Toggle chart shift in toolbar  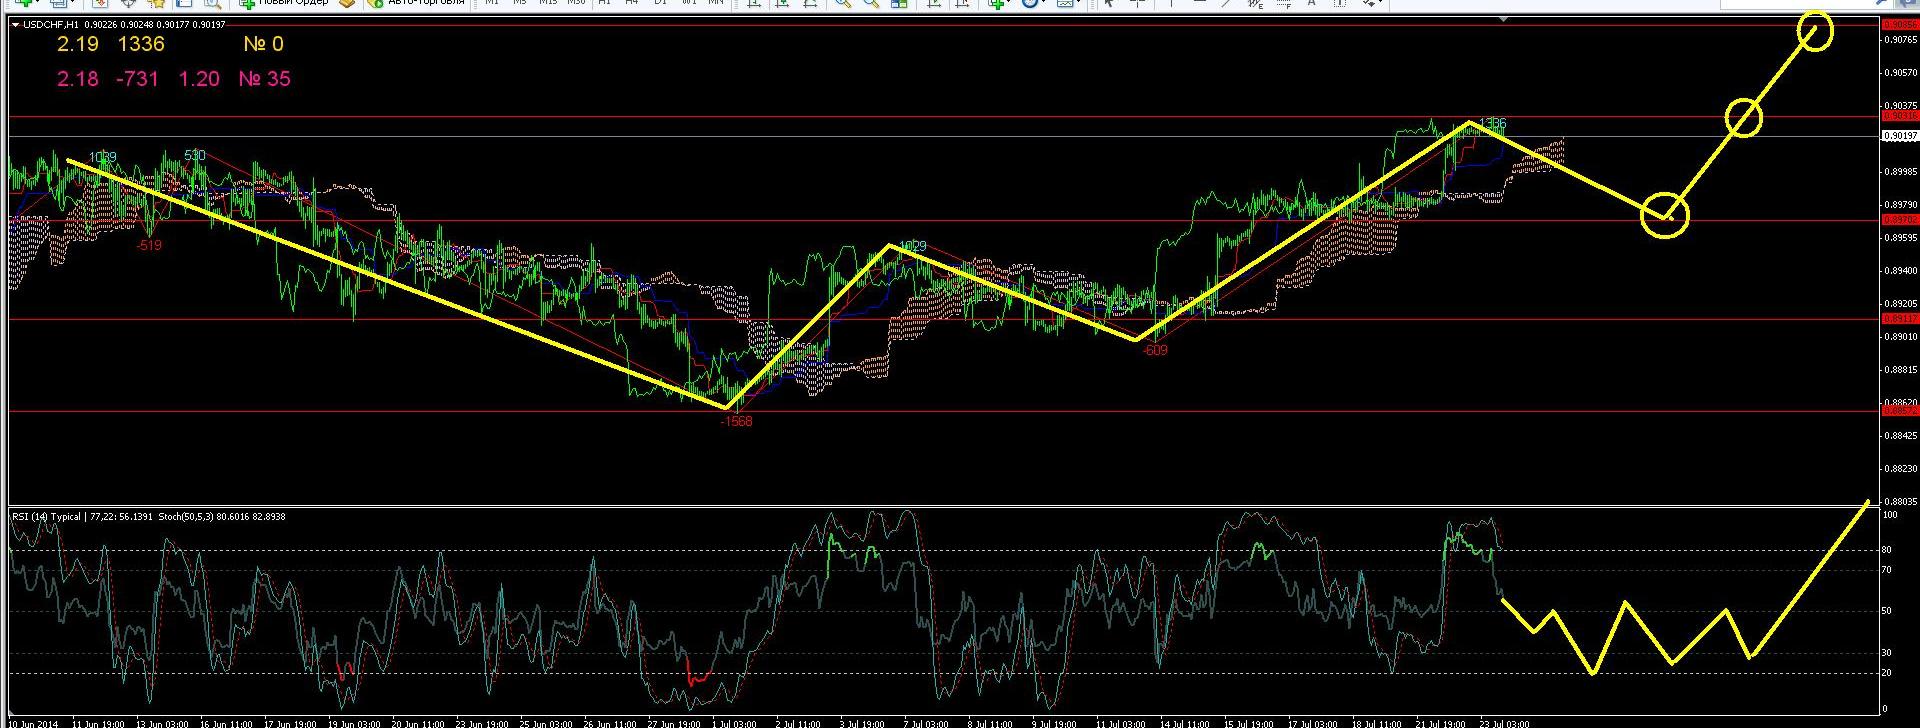(x=960, y=3)
